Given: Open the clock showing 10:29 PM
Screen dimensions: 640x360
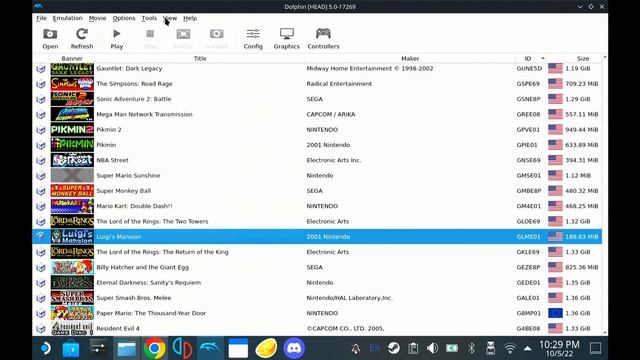Looking at the screenshot, I should pos(559,348).
